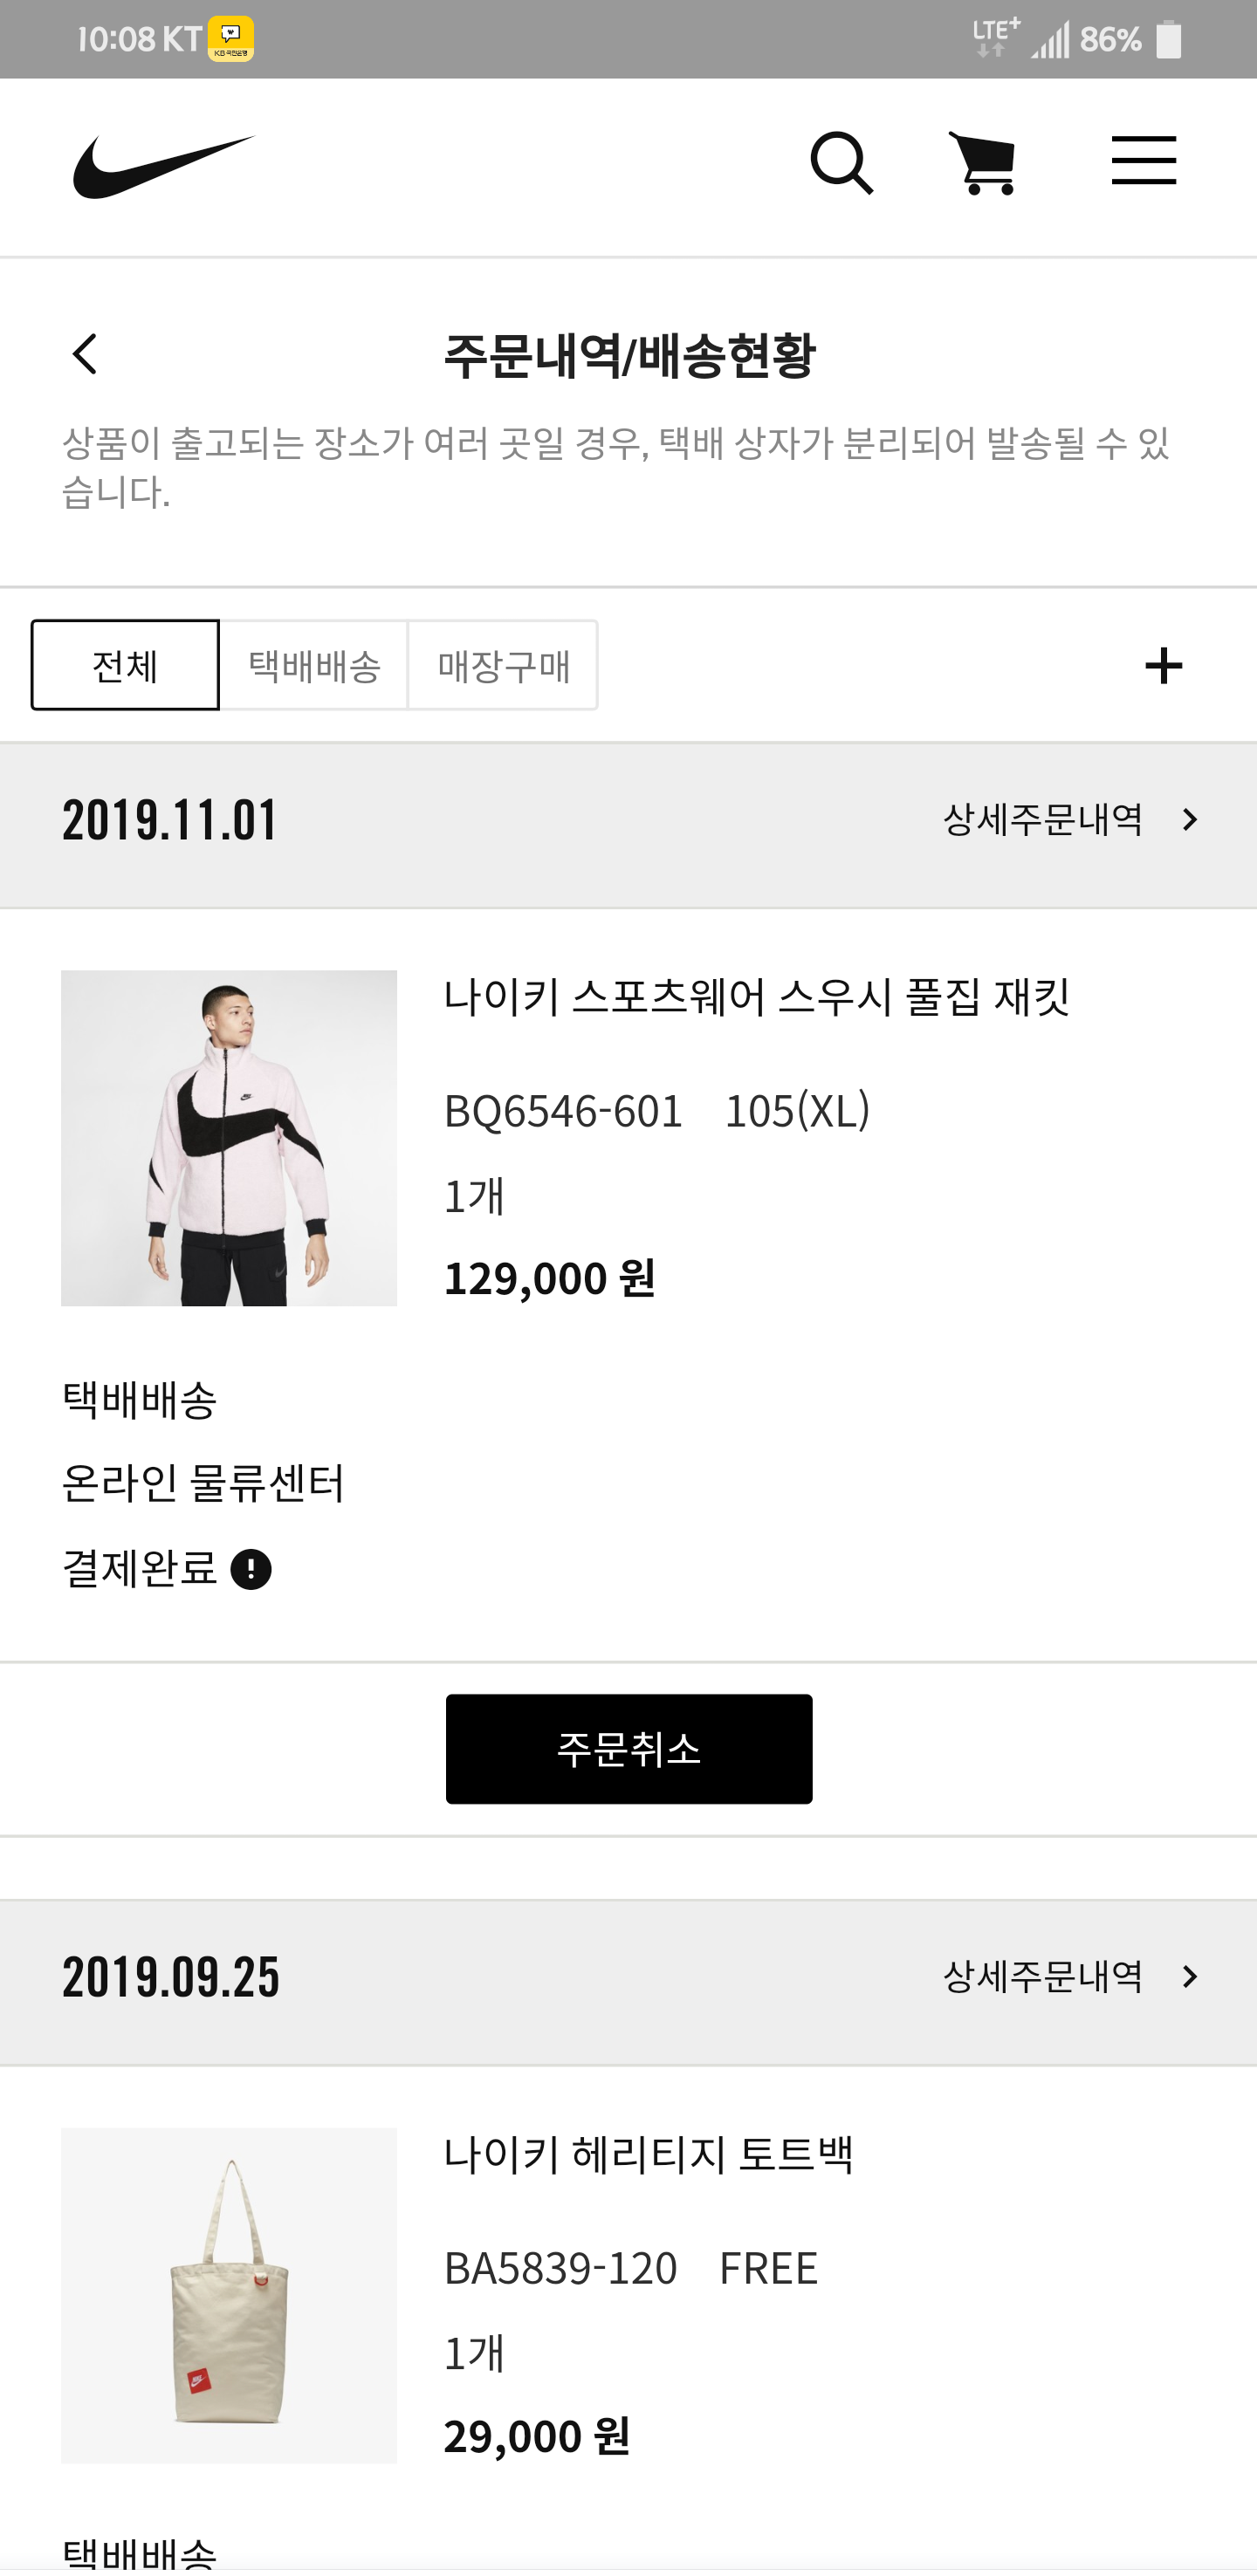Open 상세주문내역 for the 2019.11.01 order
The width and height of the screenshot is (1257, 2576).
pyautogui.click(x=1070, y=820)
